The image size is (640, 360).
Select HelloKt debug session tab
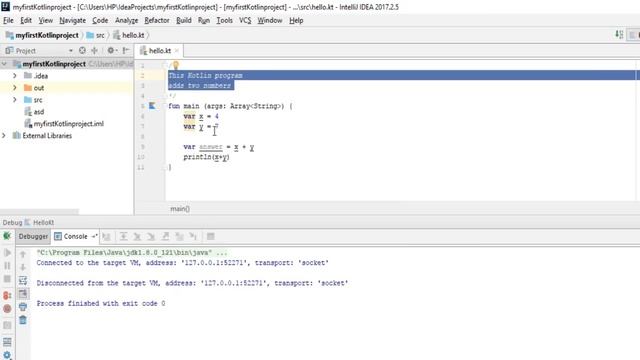(x=39, y=222)
